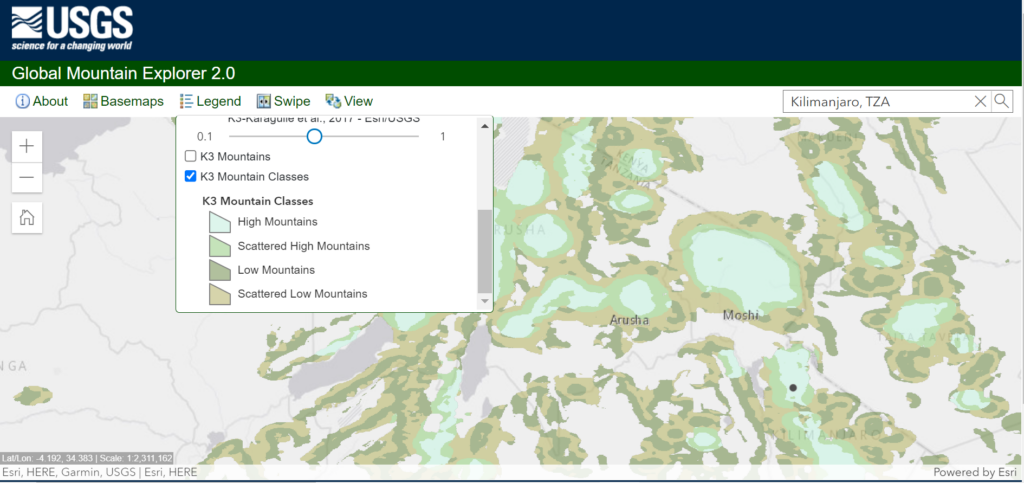Click the High Mountains color swatch
This screenshot has height=483, width=1024.
(219, 222)
